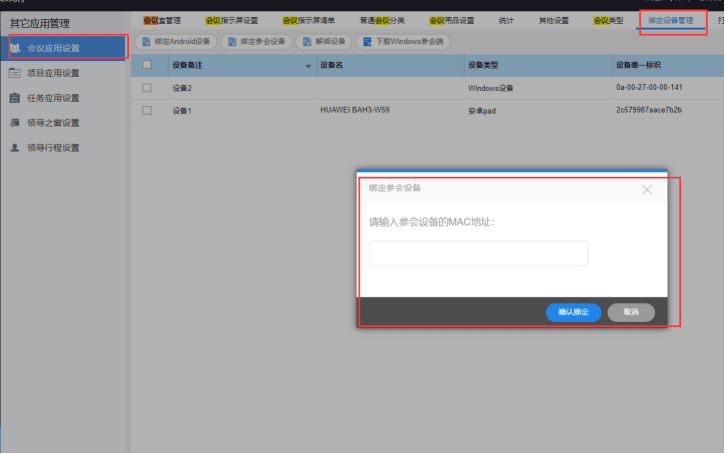Click the 会议应用设置 sidebar icon
This screenshot has width=725, height=454.
15,48
